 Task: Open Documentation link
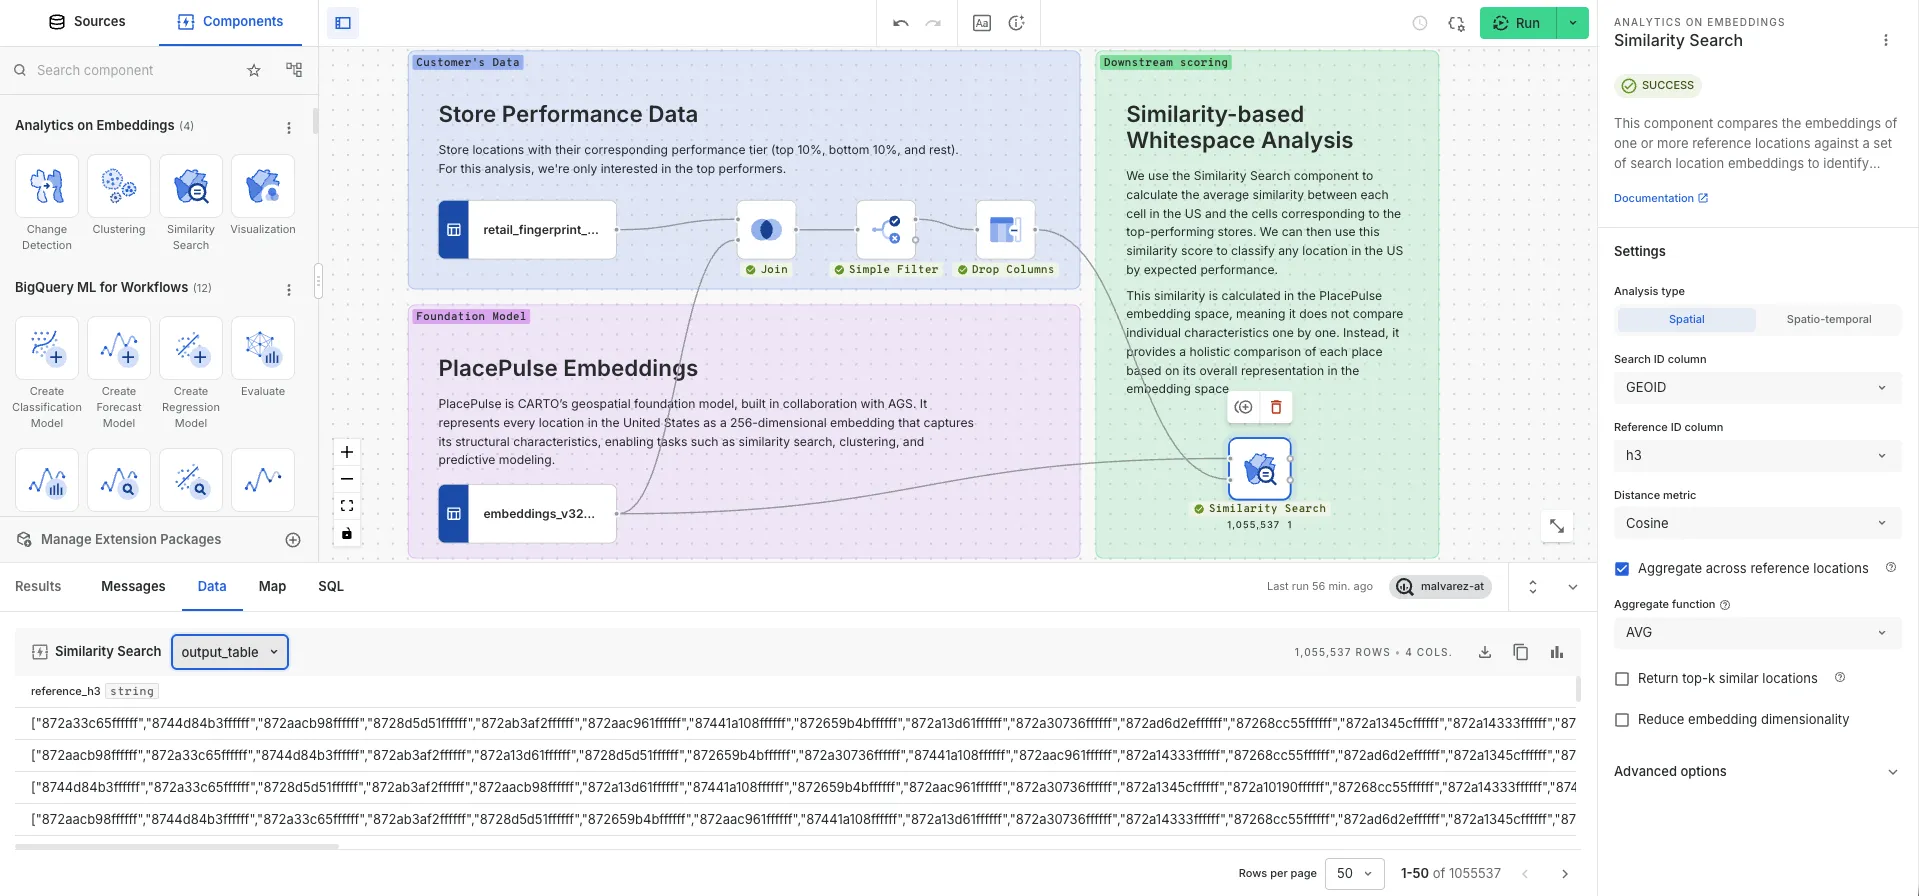(x=1660, y=199)
